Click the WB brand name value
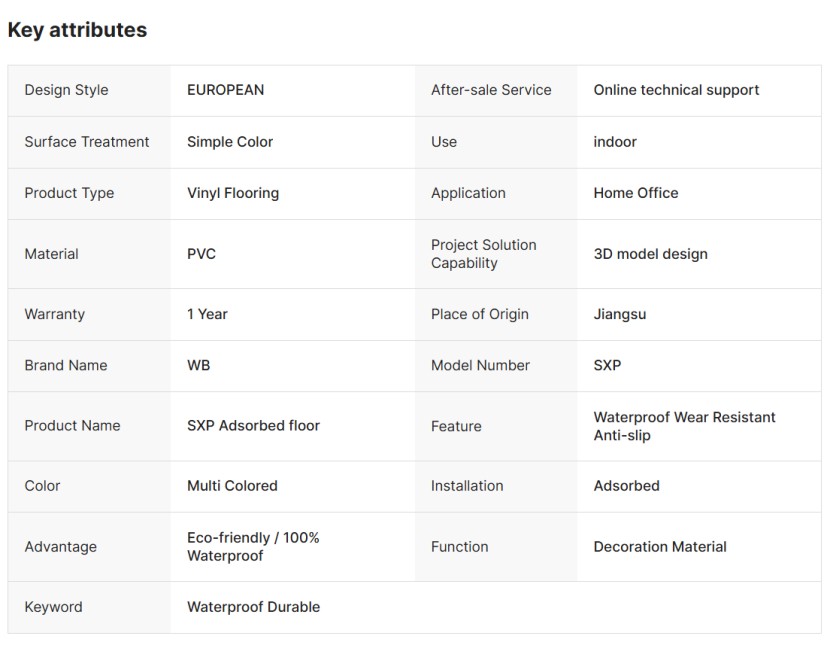831x648 pixels. [198, 365]
